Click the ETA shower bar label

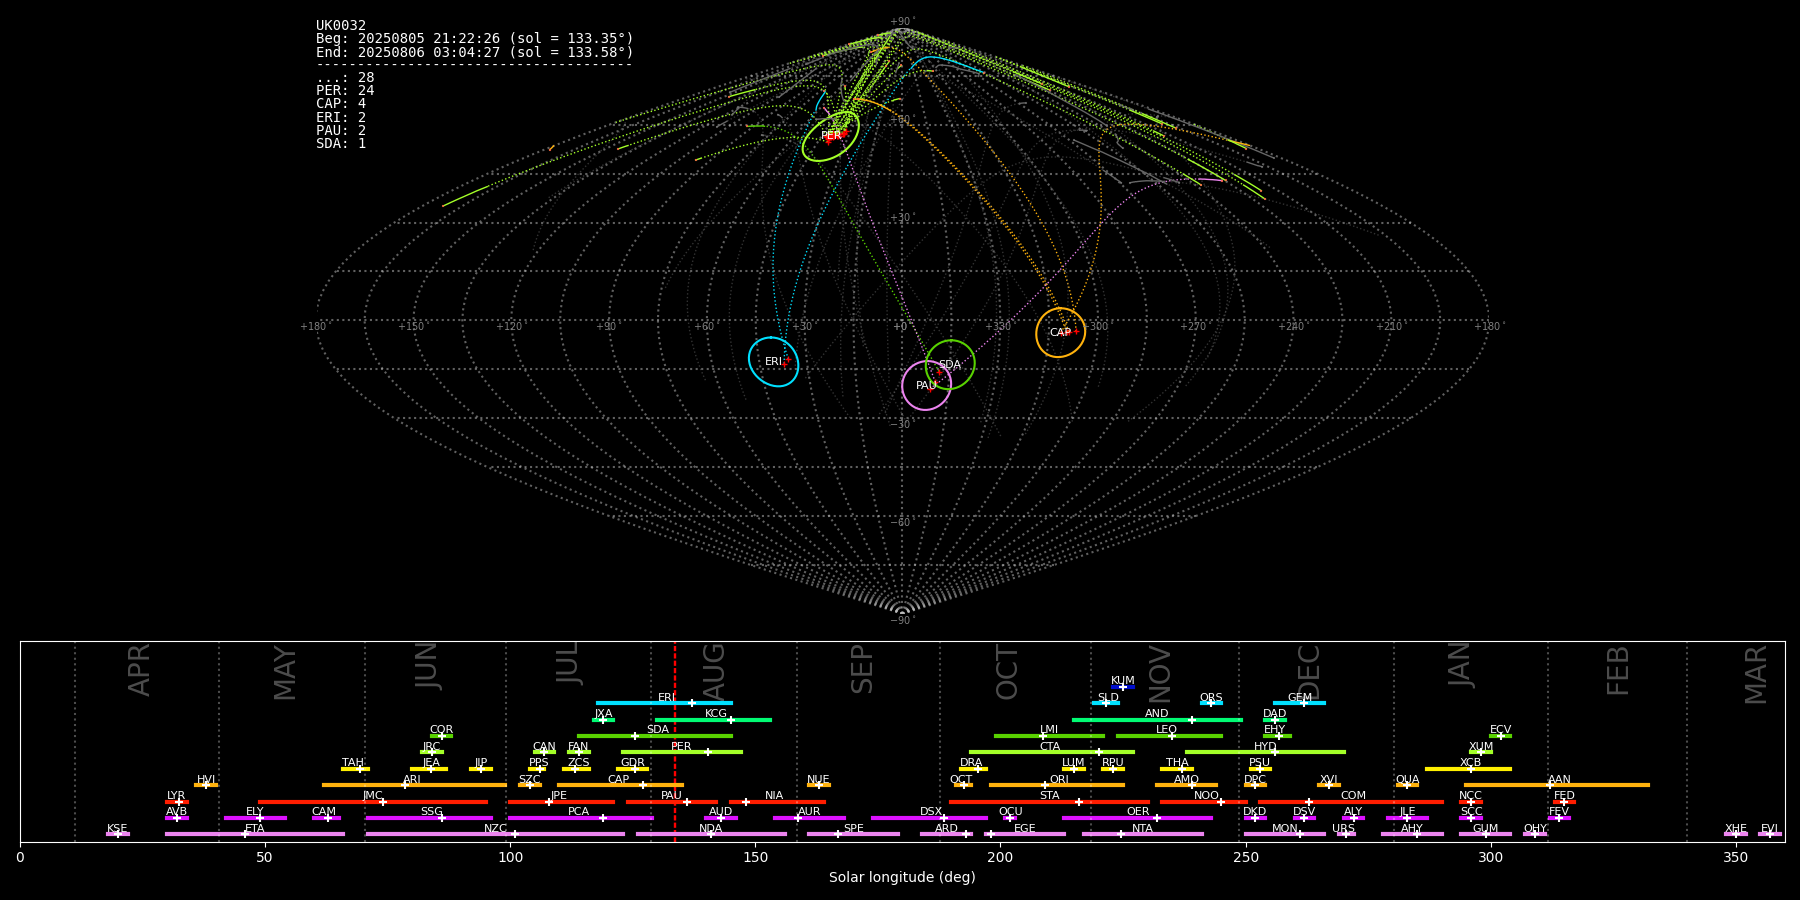pyautogui.click(x=255, y=829)
